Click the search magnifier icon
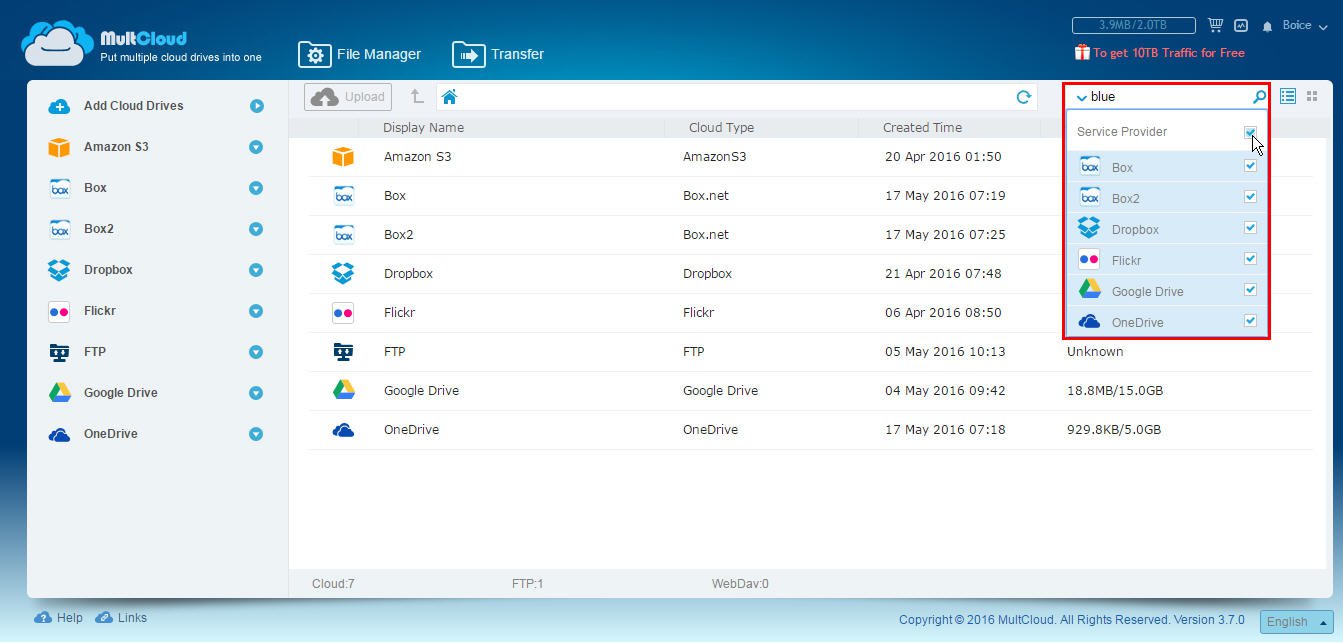The width and height of the screenshot is (1343, 643). pyautogui.click(x=1259, y=97)
